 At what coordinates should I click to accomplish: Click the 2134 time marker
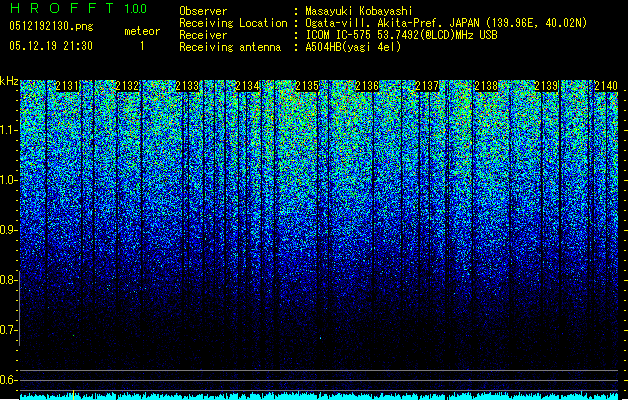[x=247, y=86]
